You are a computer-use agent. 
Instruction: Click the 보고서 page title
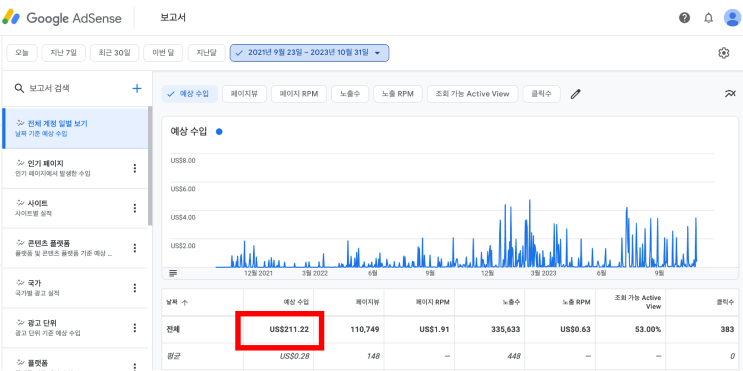173,18
